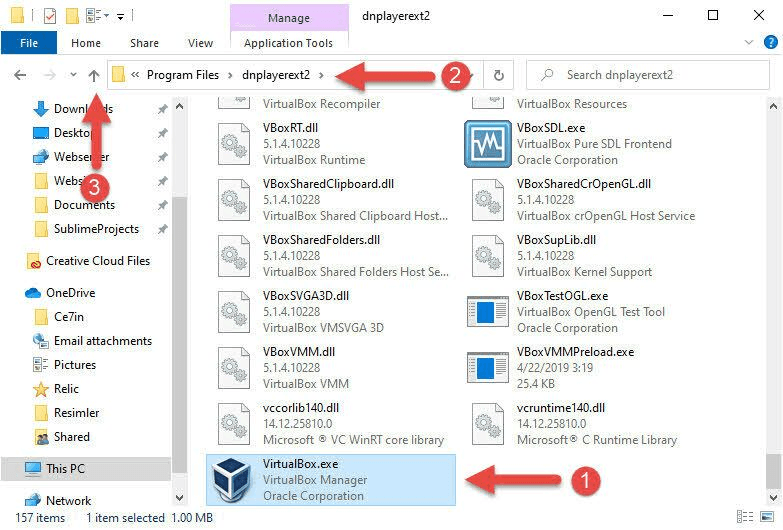Open the VirtualBox.exe application icon
The image size is (783, 530).
[232, 481]
